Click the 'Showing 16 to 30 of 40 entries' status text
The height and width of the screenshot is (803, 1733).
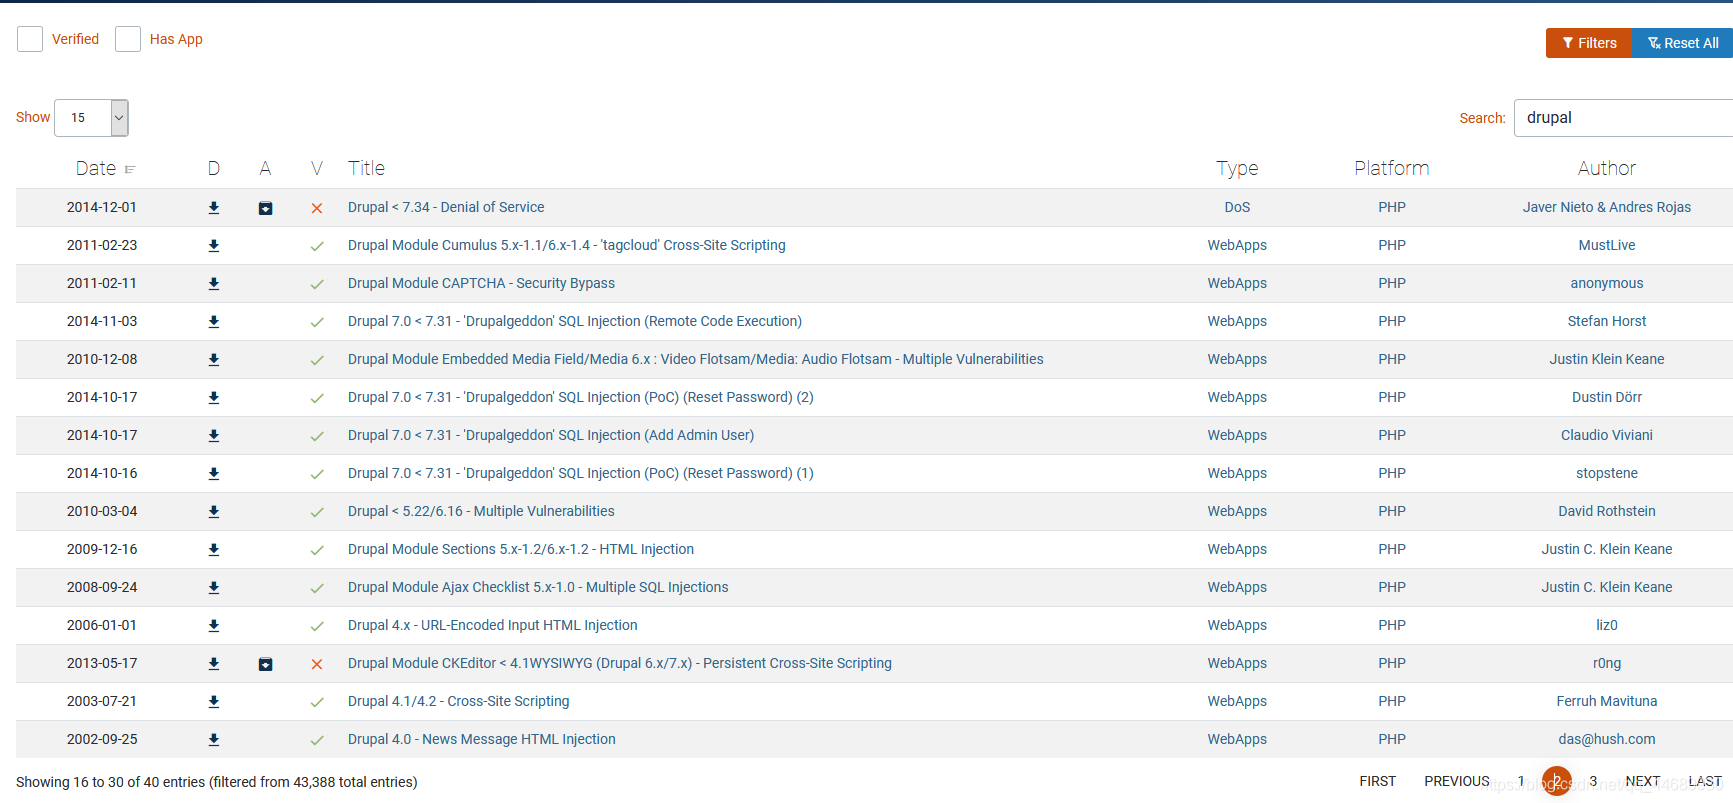click(x=217, y=782)
